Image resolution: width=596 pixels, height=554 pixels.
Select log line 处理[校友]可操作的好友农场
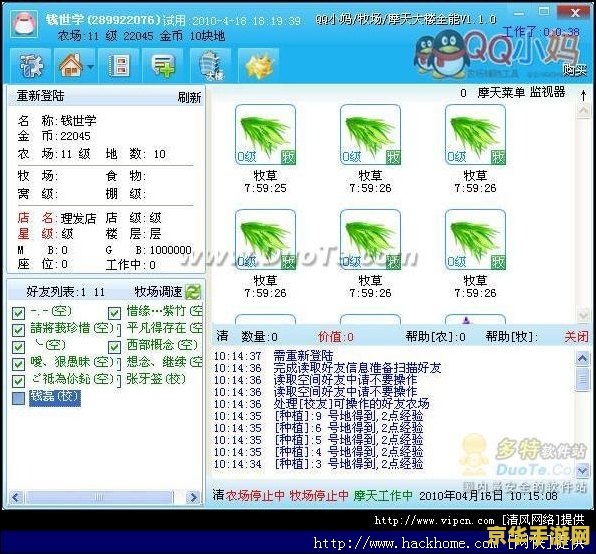351,404
